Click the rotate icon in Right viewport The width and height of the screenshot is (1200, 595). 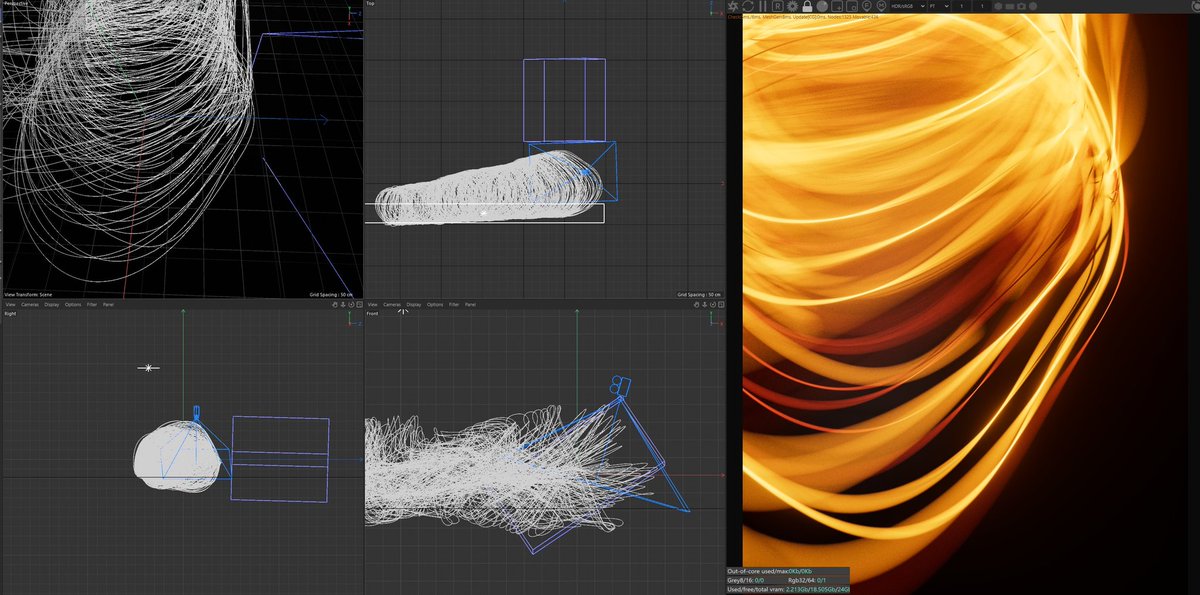(x=351, y=304)
